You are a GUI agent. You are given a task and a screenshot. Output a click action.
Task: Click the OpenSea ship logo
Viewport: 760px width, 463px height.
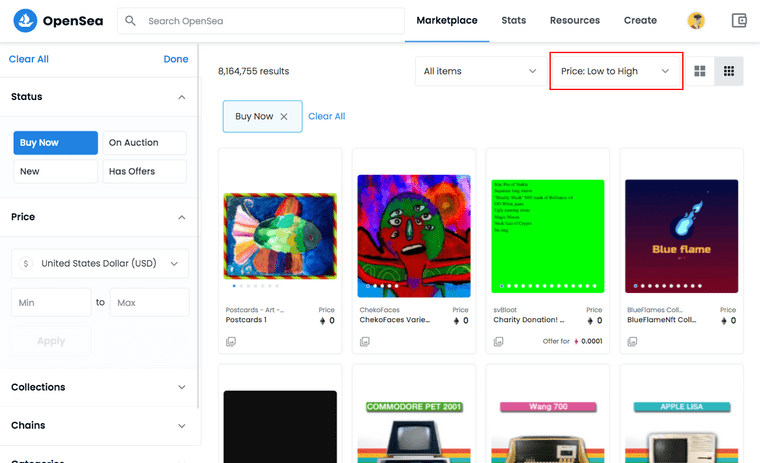pos(25,20)
